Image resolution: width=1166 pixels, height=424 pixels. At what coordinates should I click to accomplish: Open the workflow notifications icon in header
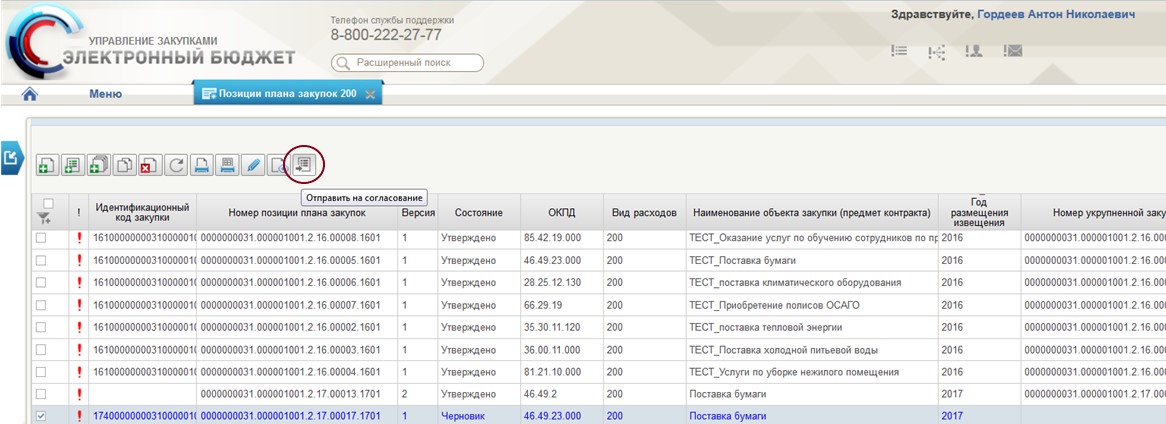pyautogui.click(x=936, y=52)
